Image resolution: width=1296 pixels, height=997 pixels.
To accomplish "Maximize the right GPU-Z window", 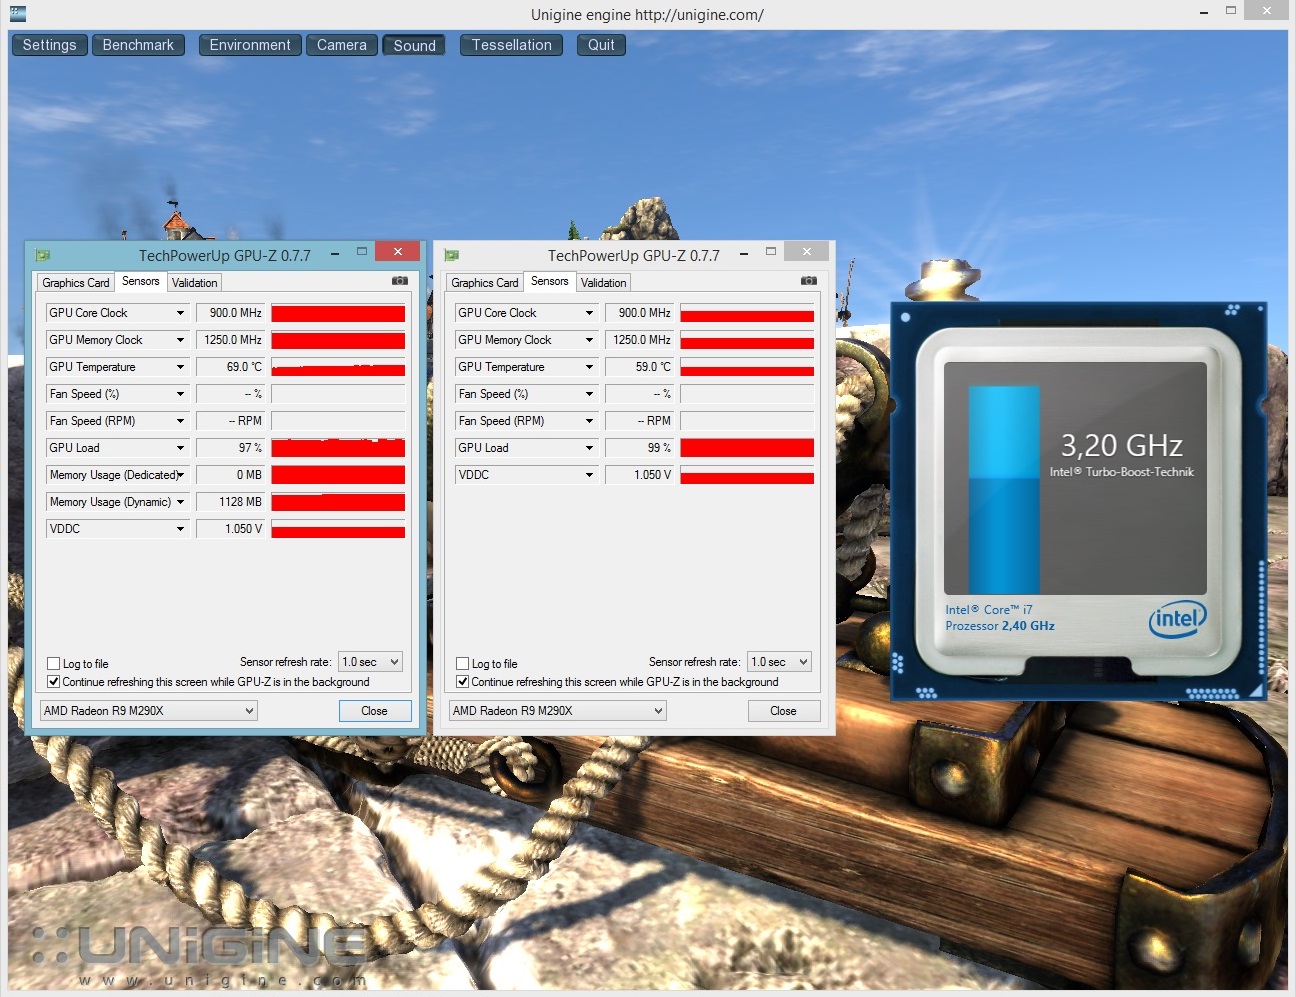I will pos(771,252).
